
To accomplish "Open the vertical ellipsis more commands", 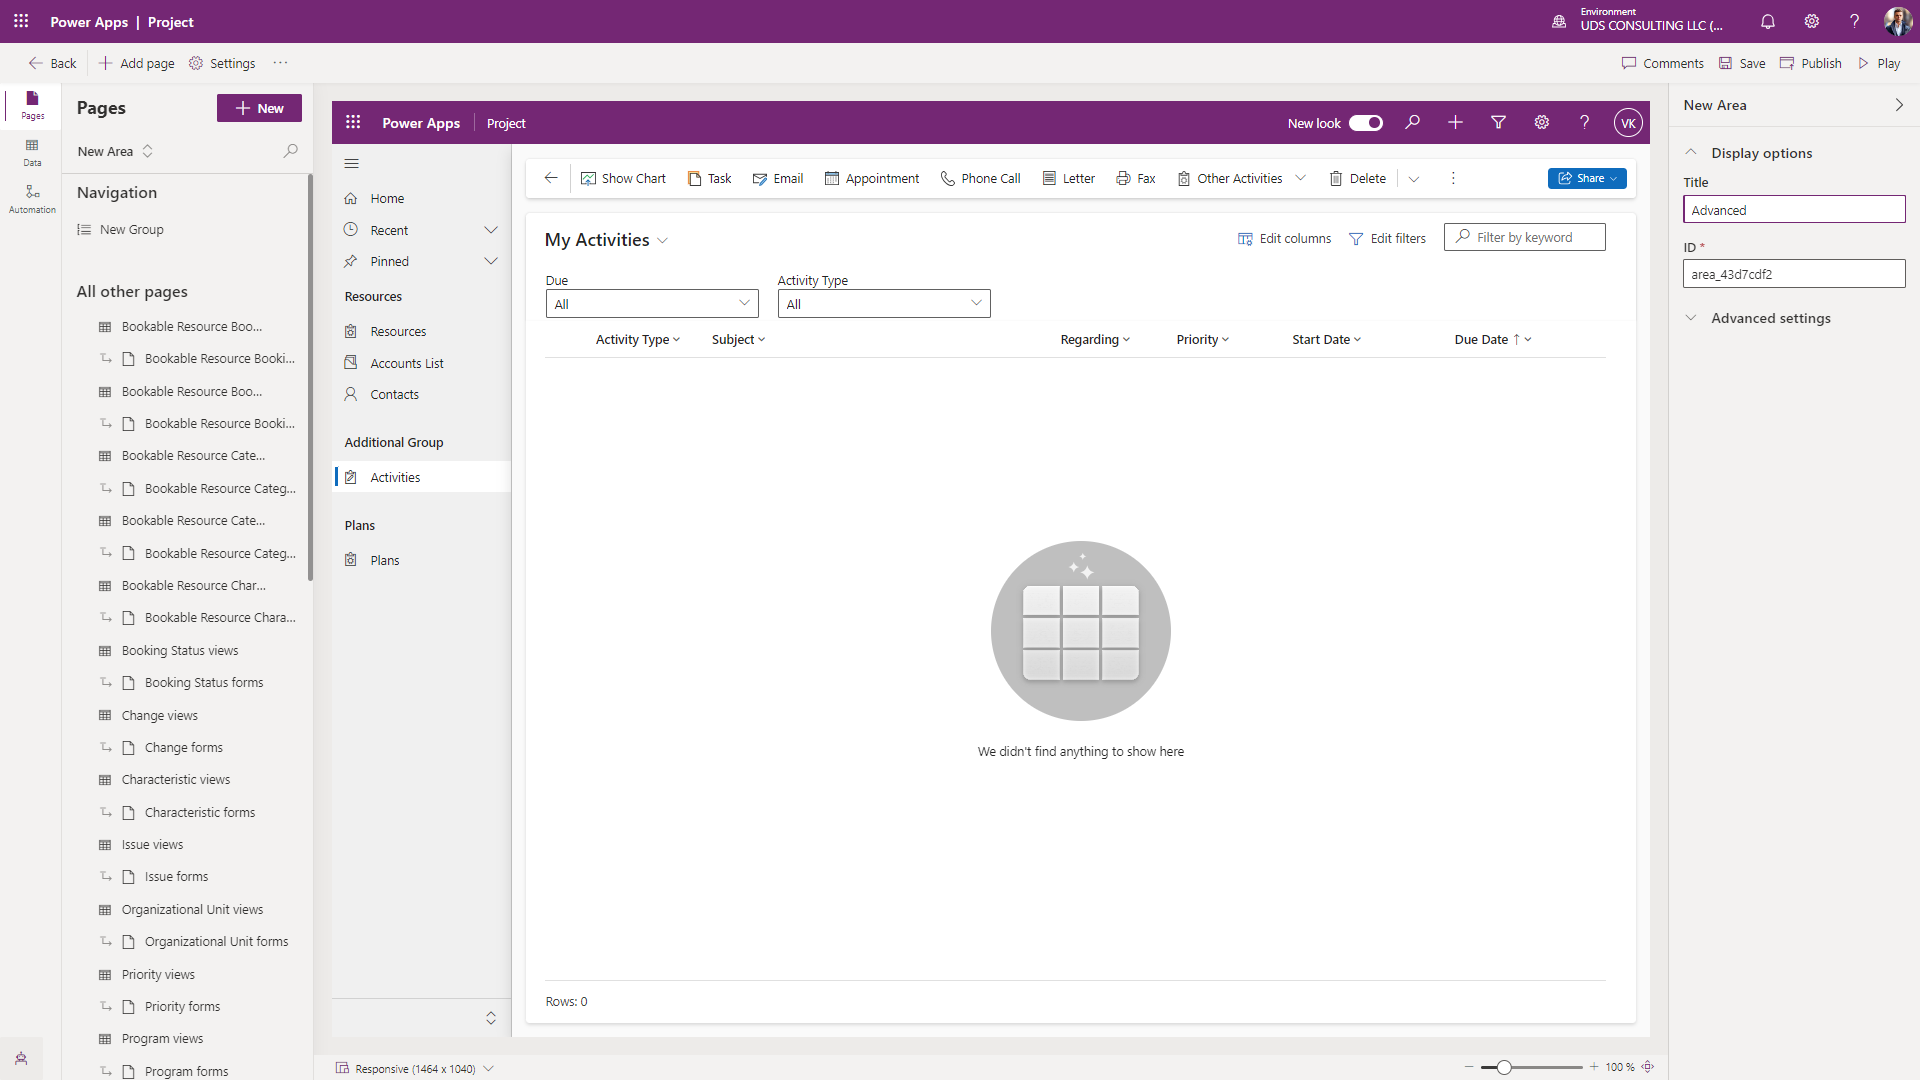I will pos(1453,178).
